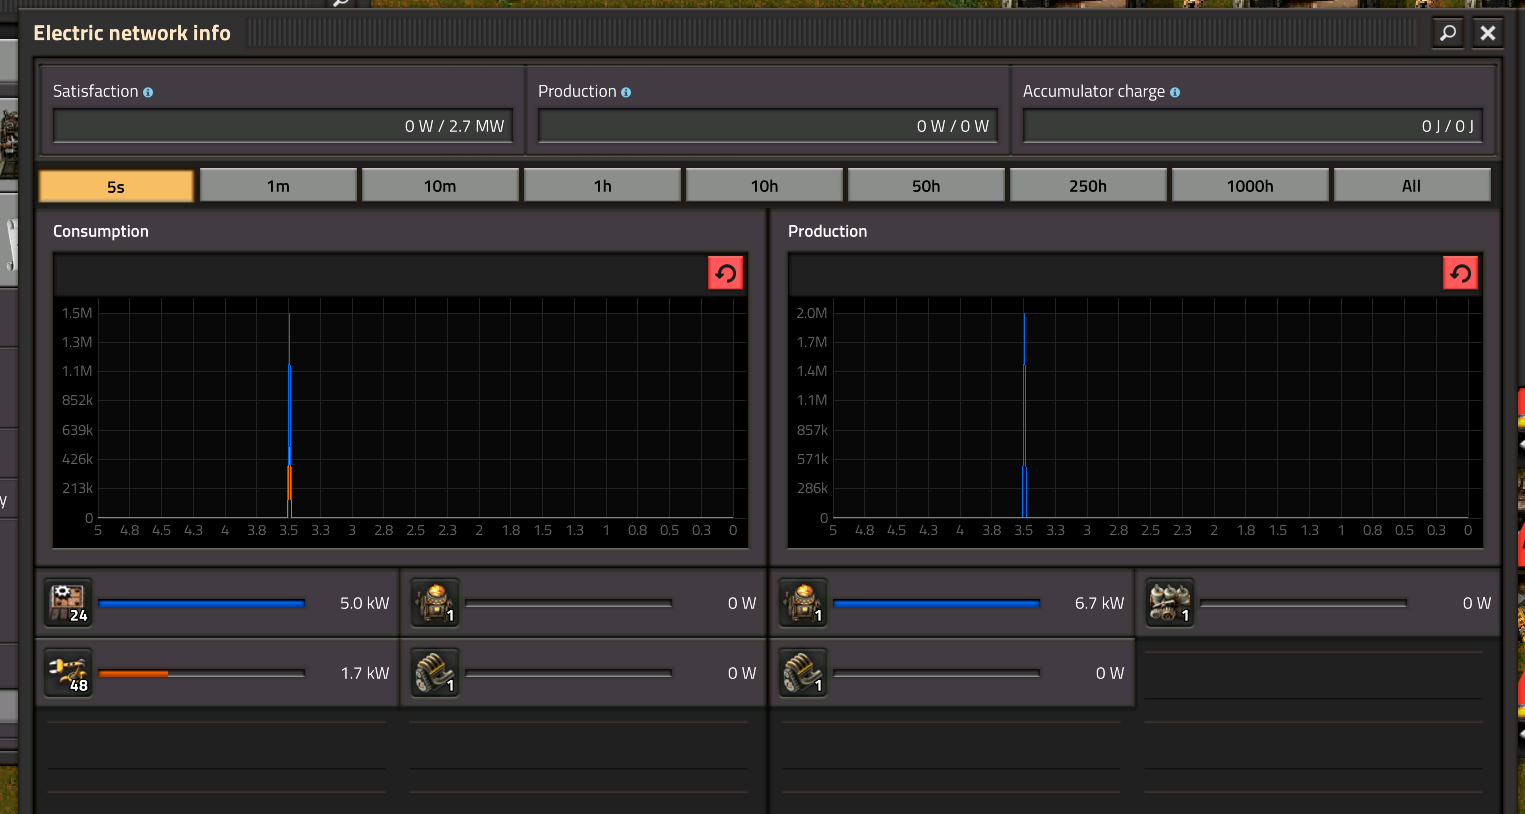Click the flame-topped machine icon in the Consumption list
This screenshot has height=814, width=1525.
(x=435, y=603)
